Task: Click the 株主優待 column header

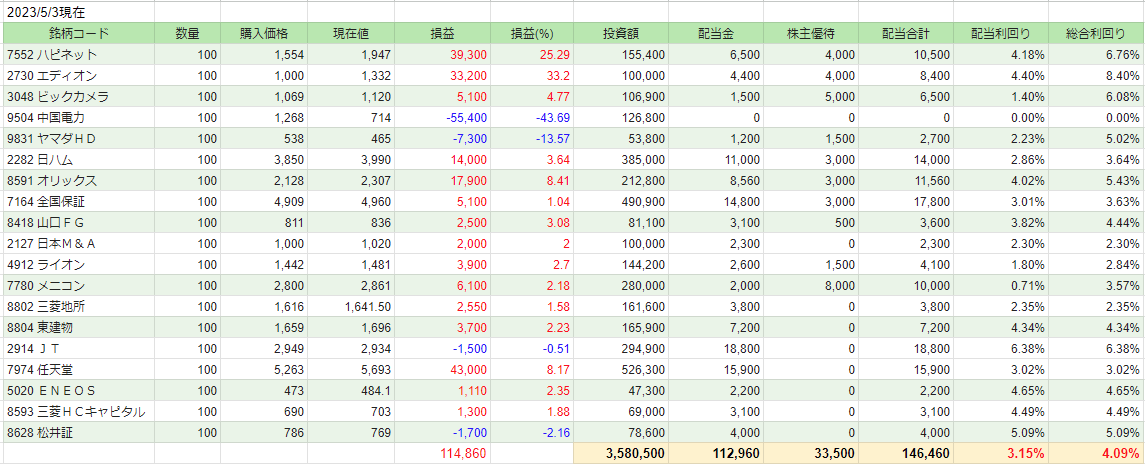Action: click(x=811, y=34)
